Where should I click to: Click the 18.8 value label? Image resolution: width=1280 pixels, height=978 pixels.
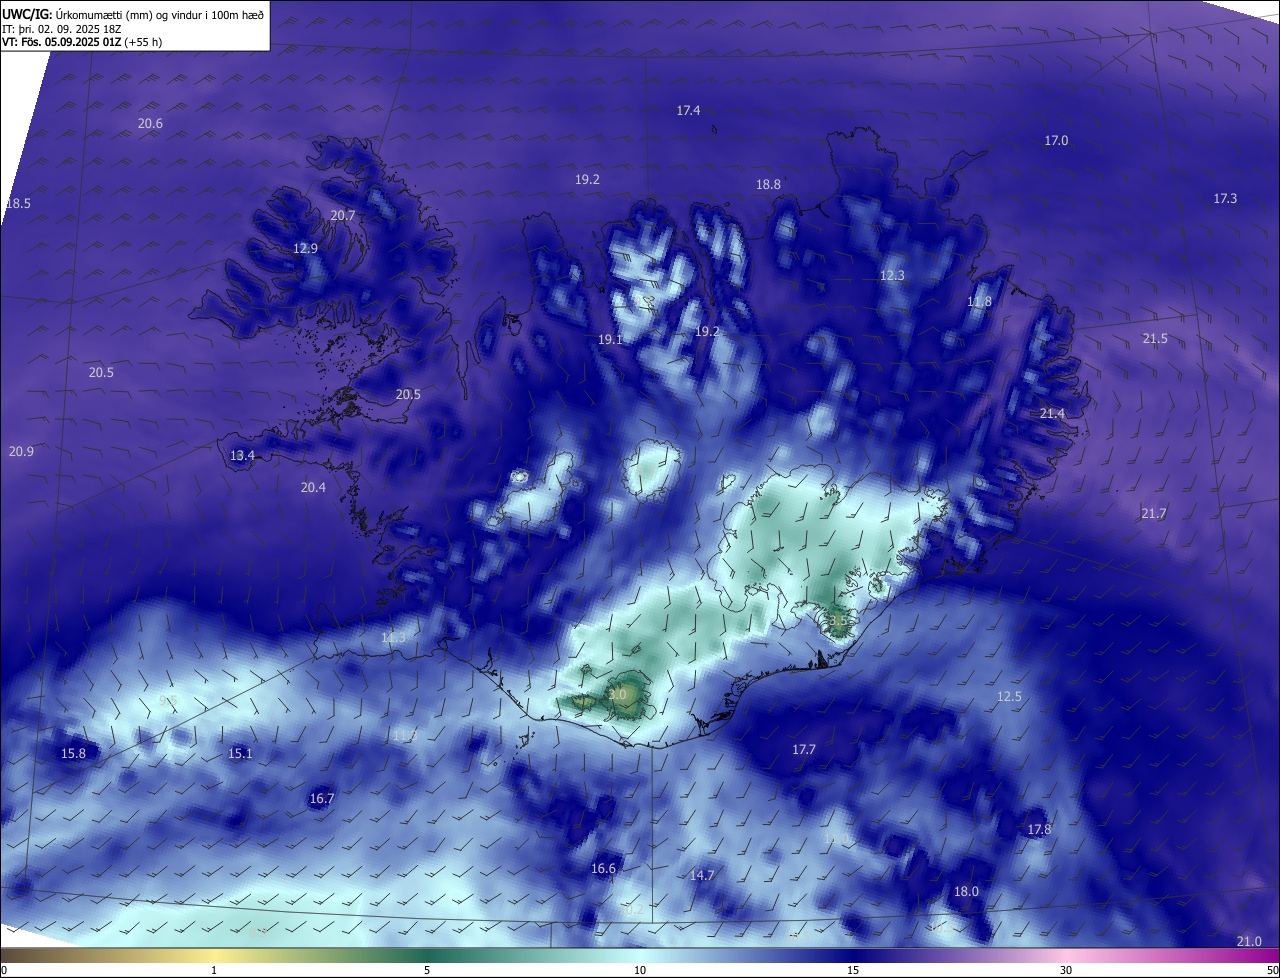[x=768, y=184]
